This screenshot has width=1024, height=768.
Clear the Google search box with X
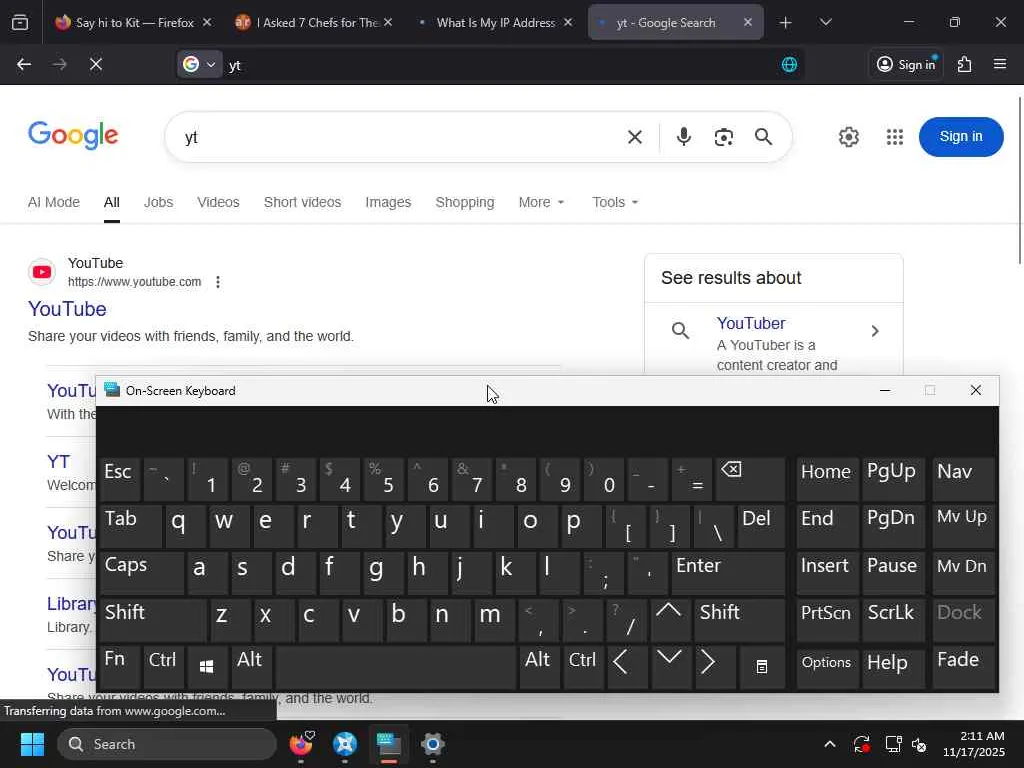(635, 137)
